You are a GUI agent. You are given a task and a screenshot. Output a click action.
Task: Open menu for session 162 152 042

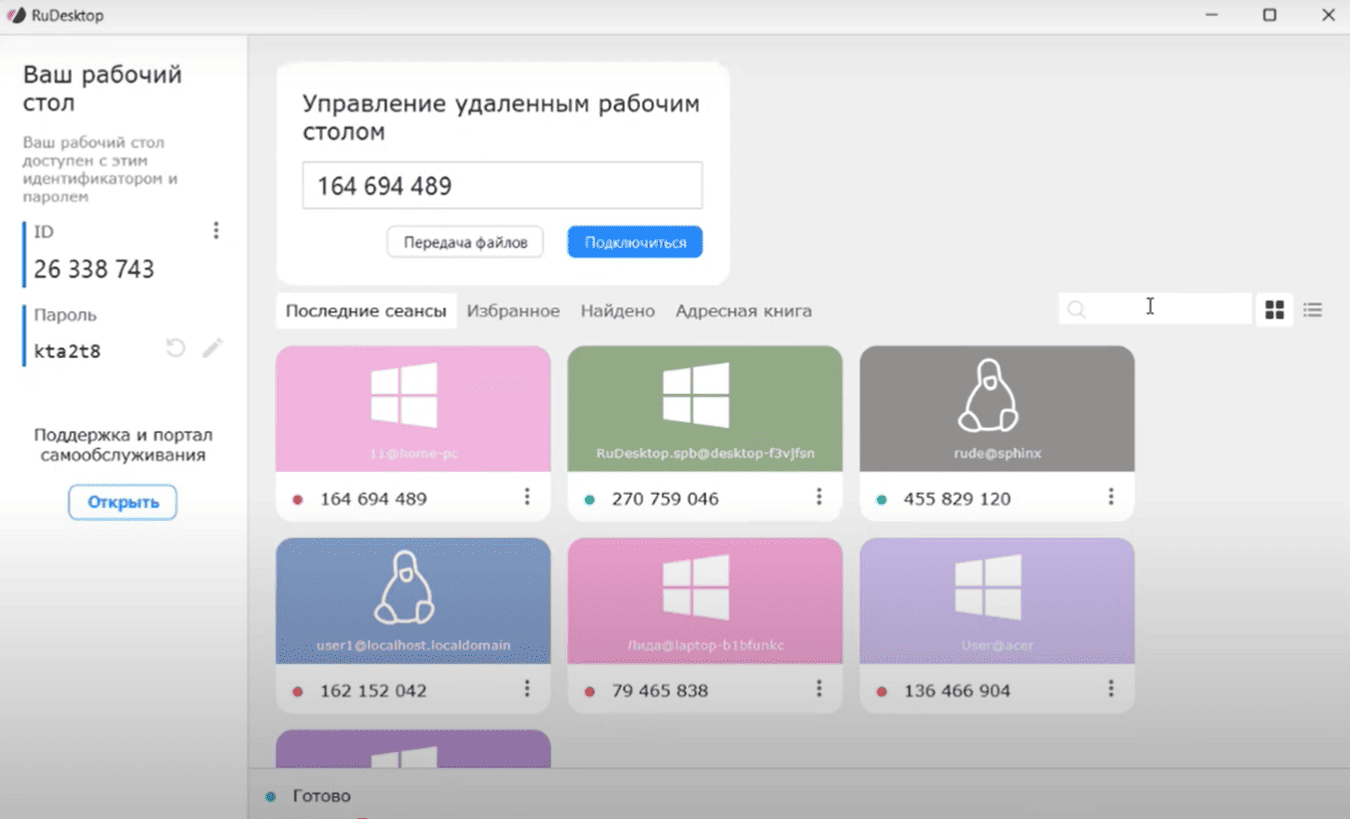click(527, 689)
